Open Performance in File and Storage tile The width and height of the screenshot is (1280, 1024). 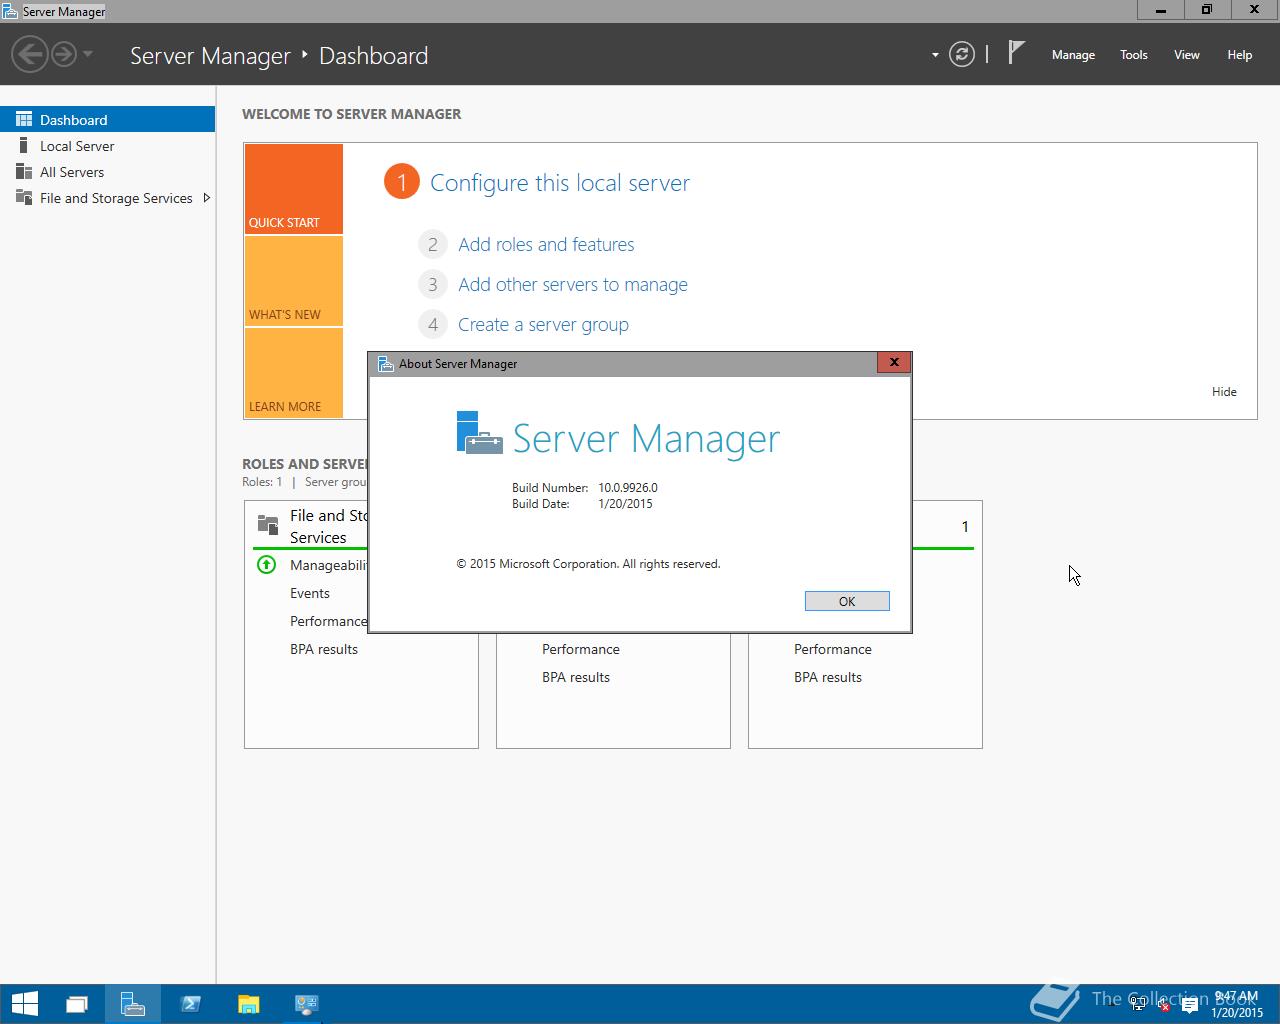click(328, 621)
